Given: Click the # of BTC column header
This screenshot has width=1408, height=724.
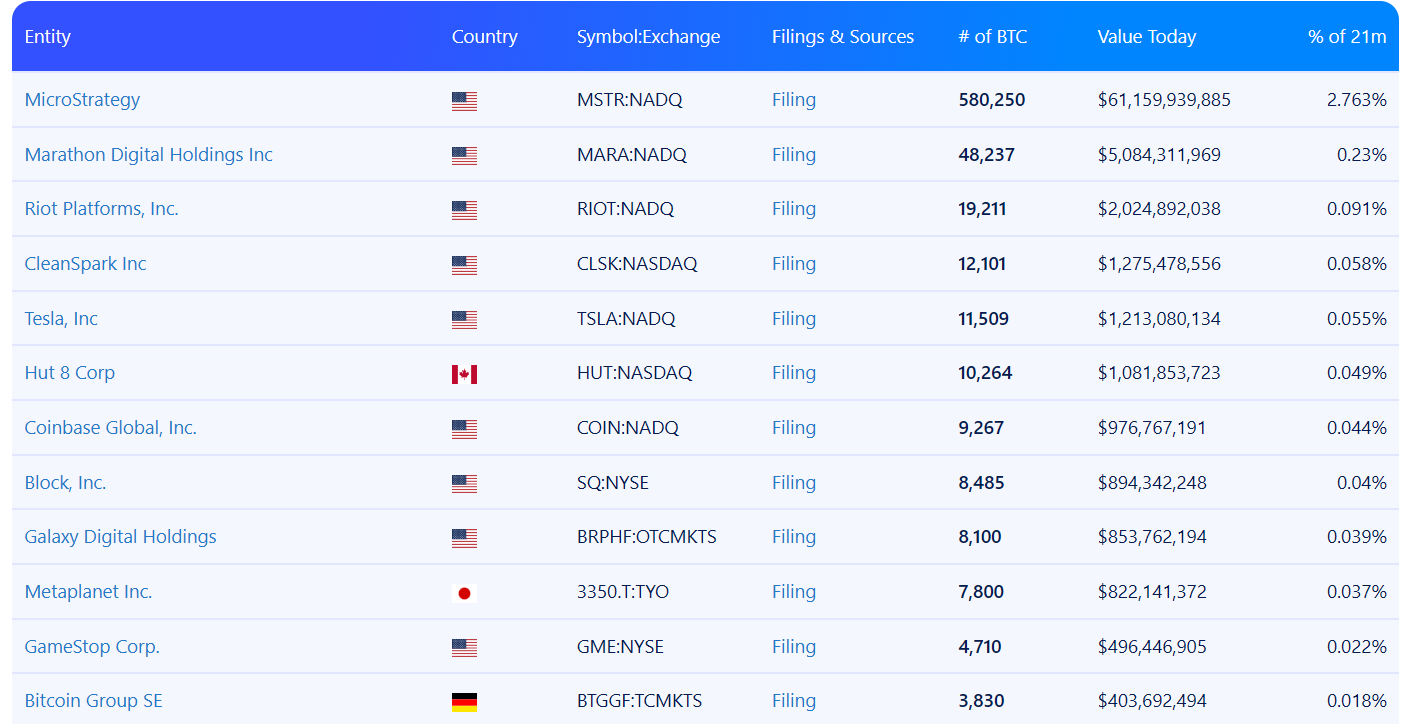Looking at the screenshot, I should coord(993,37).
